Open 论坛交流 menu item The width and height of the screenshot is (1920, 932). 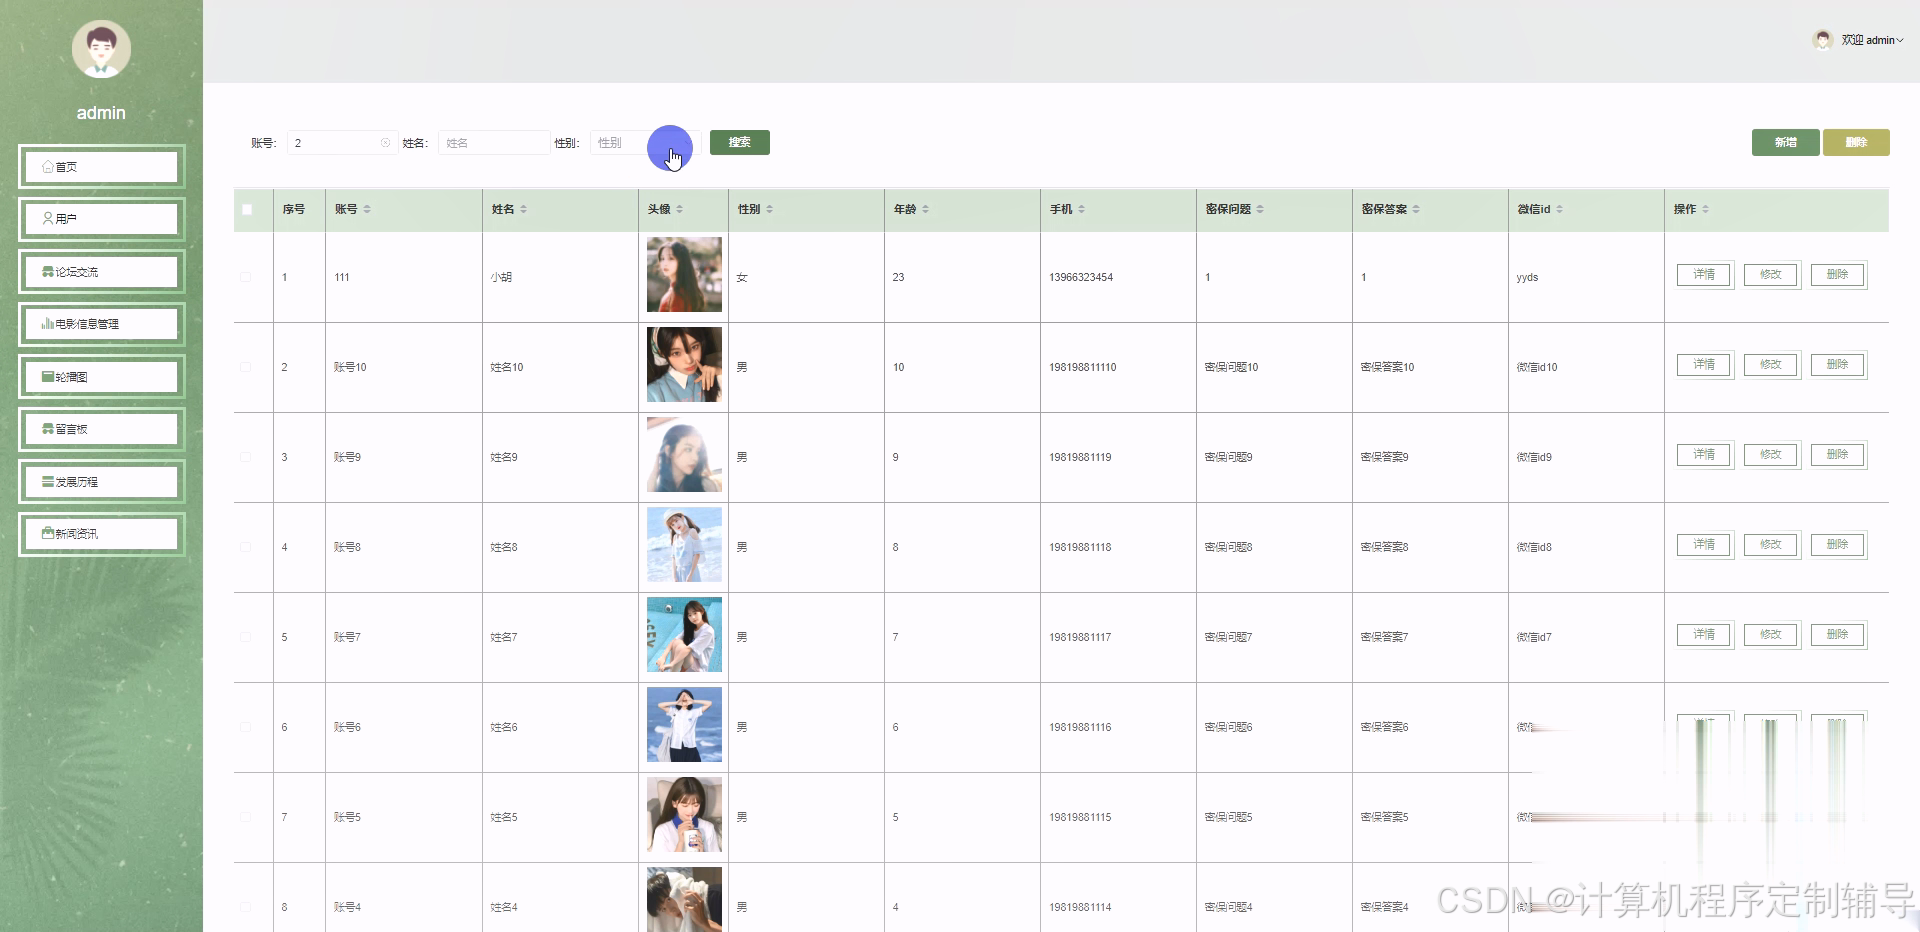(x=101, y=271)
